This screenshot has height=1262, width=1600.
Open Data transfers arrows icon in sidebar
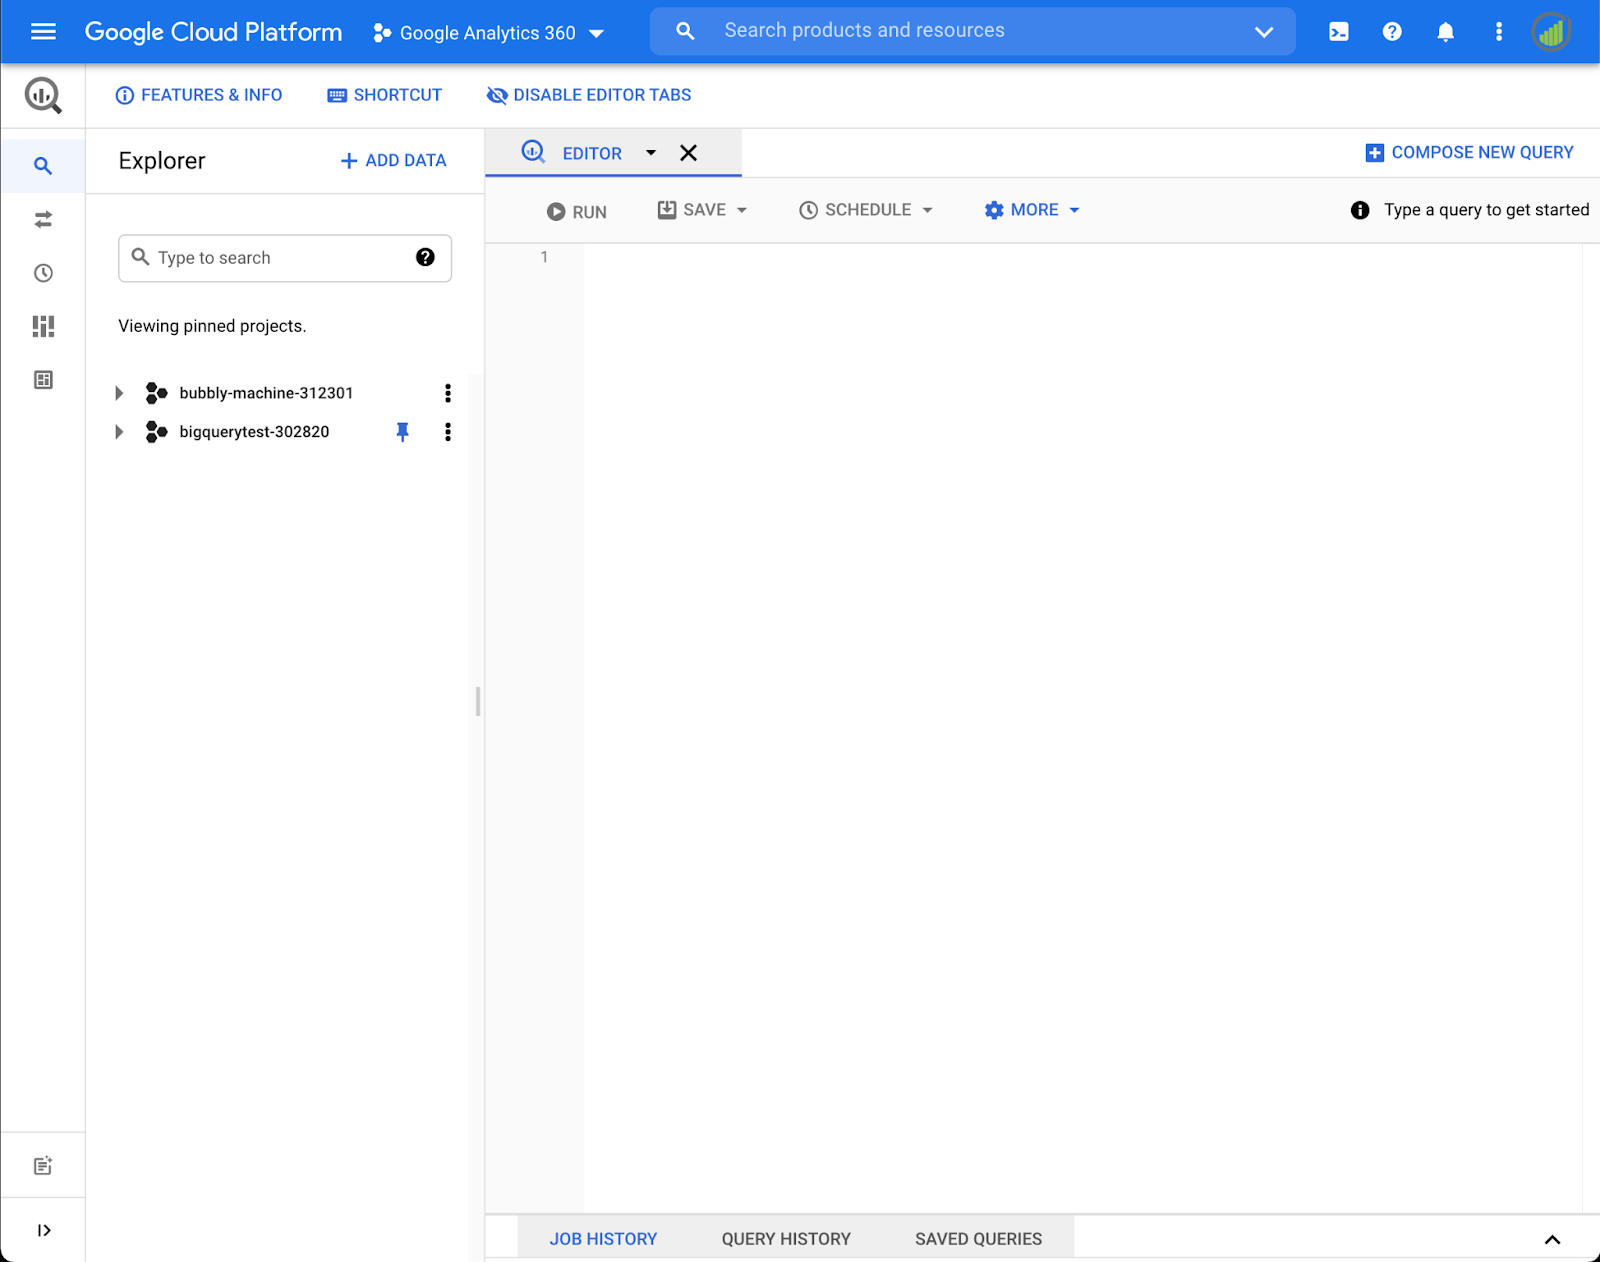pos(43,220)
